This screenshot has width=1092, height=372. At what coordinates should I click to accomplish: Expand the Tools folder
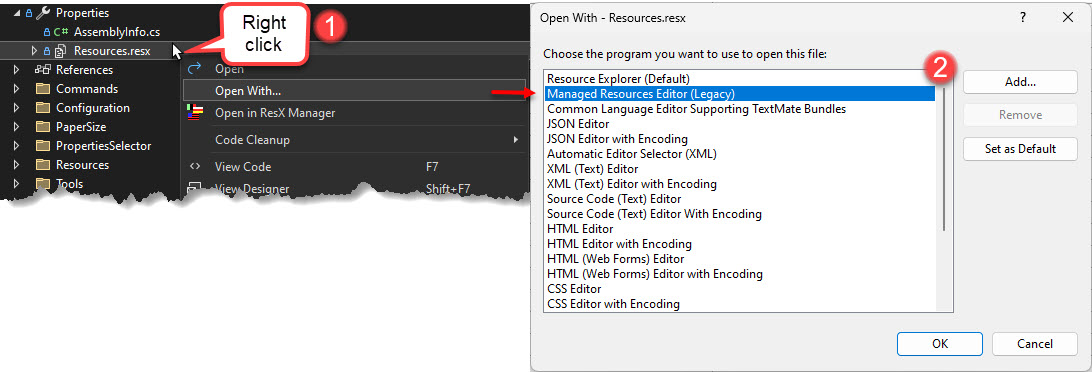[17, 184]
